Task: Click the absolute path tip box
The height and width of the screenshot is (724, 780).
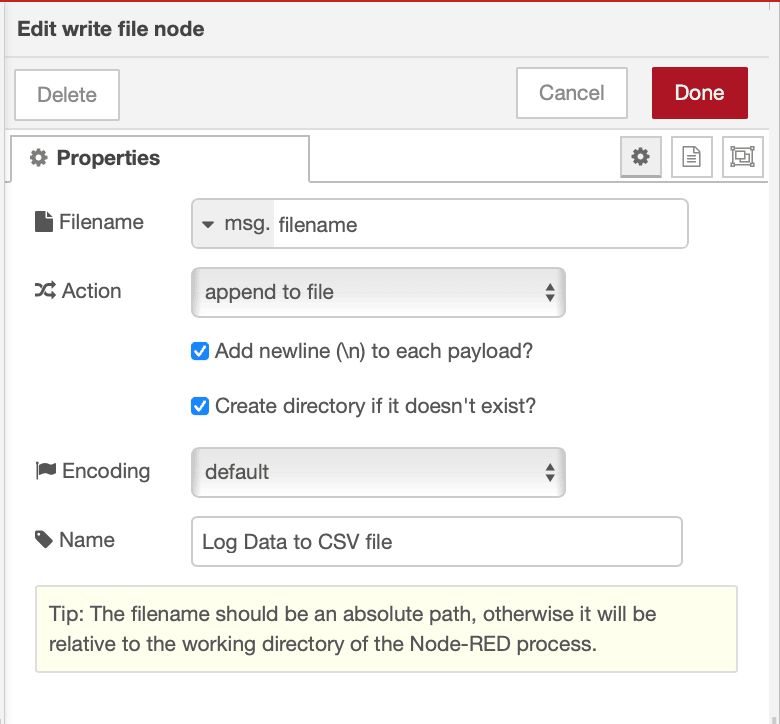Action: coord(386,629)
